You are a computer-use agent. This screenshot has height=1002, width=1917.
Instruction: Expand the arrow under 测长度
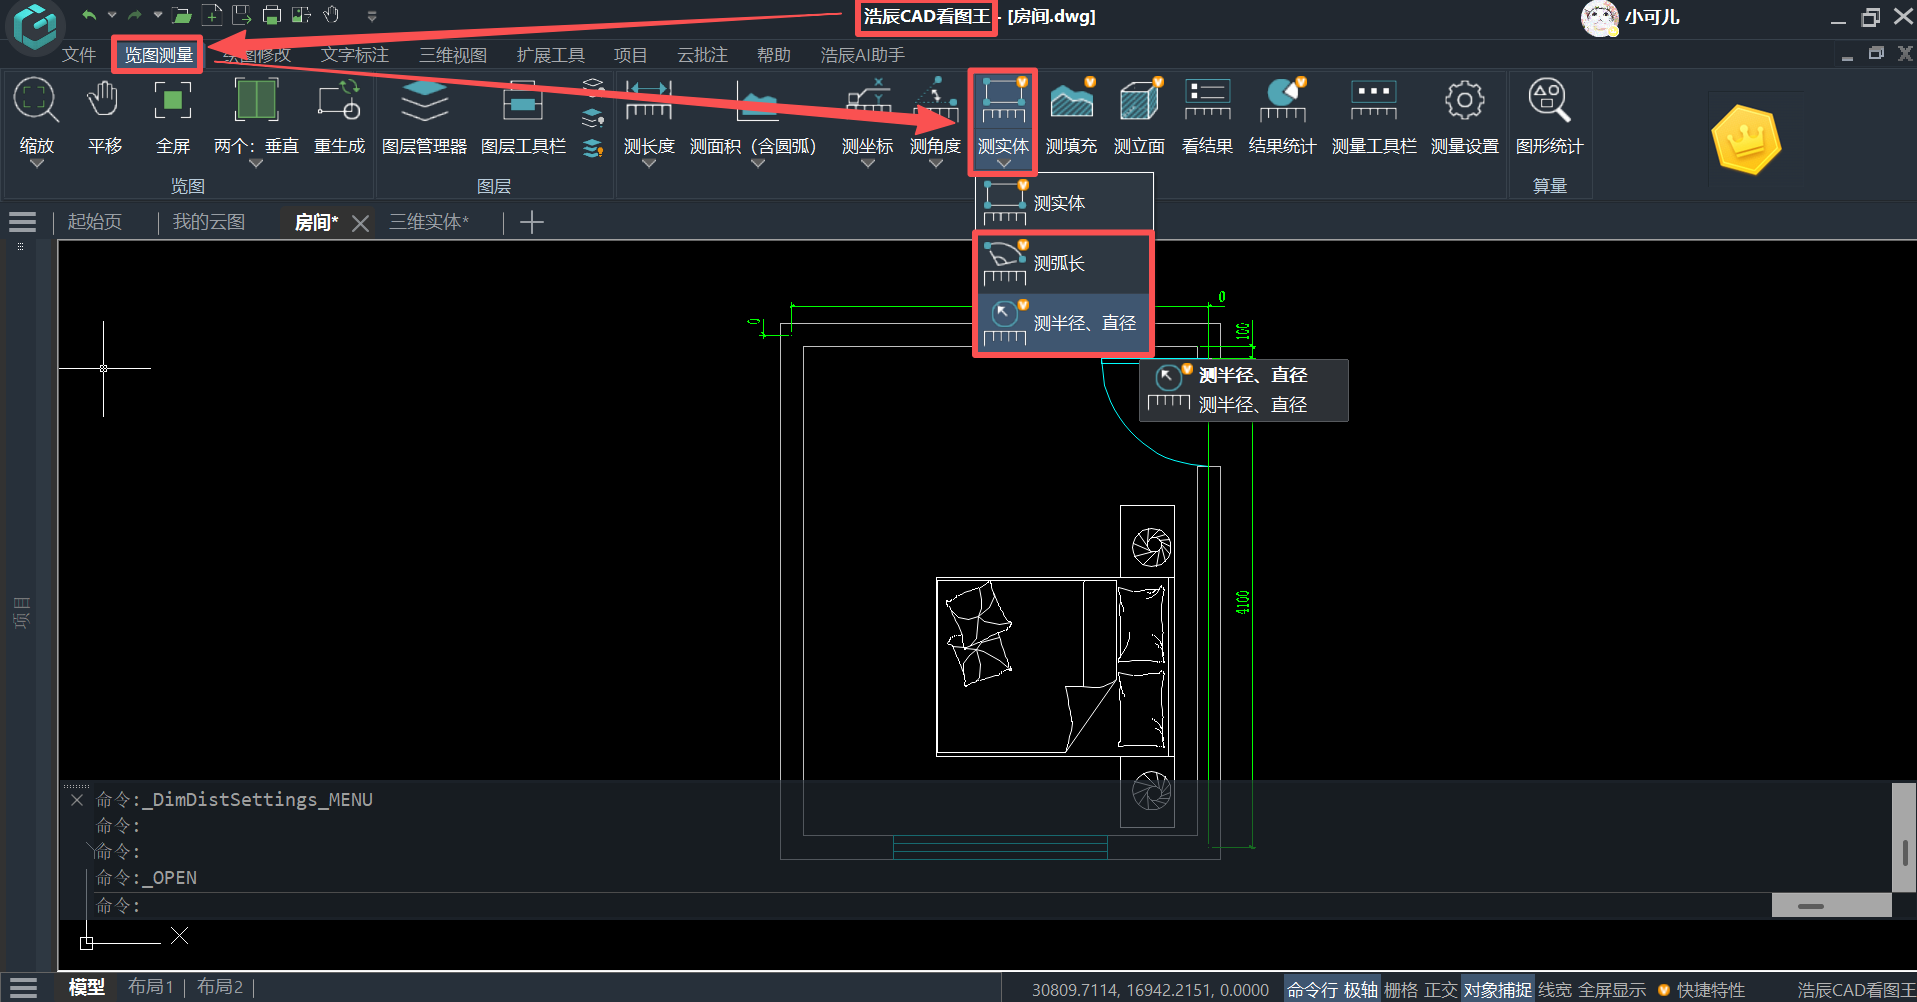649,164
